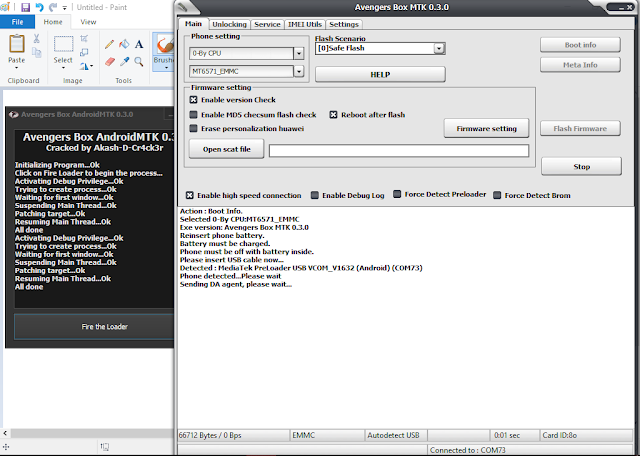Click the Firmware setting button
Image resolution: width=640 pixels, height=456 pixels.
pyautogui.click(x=487, y=129)
